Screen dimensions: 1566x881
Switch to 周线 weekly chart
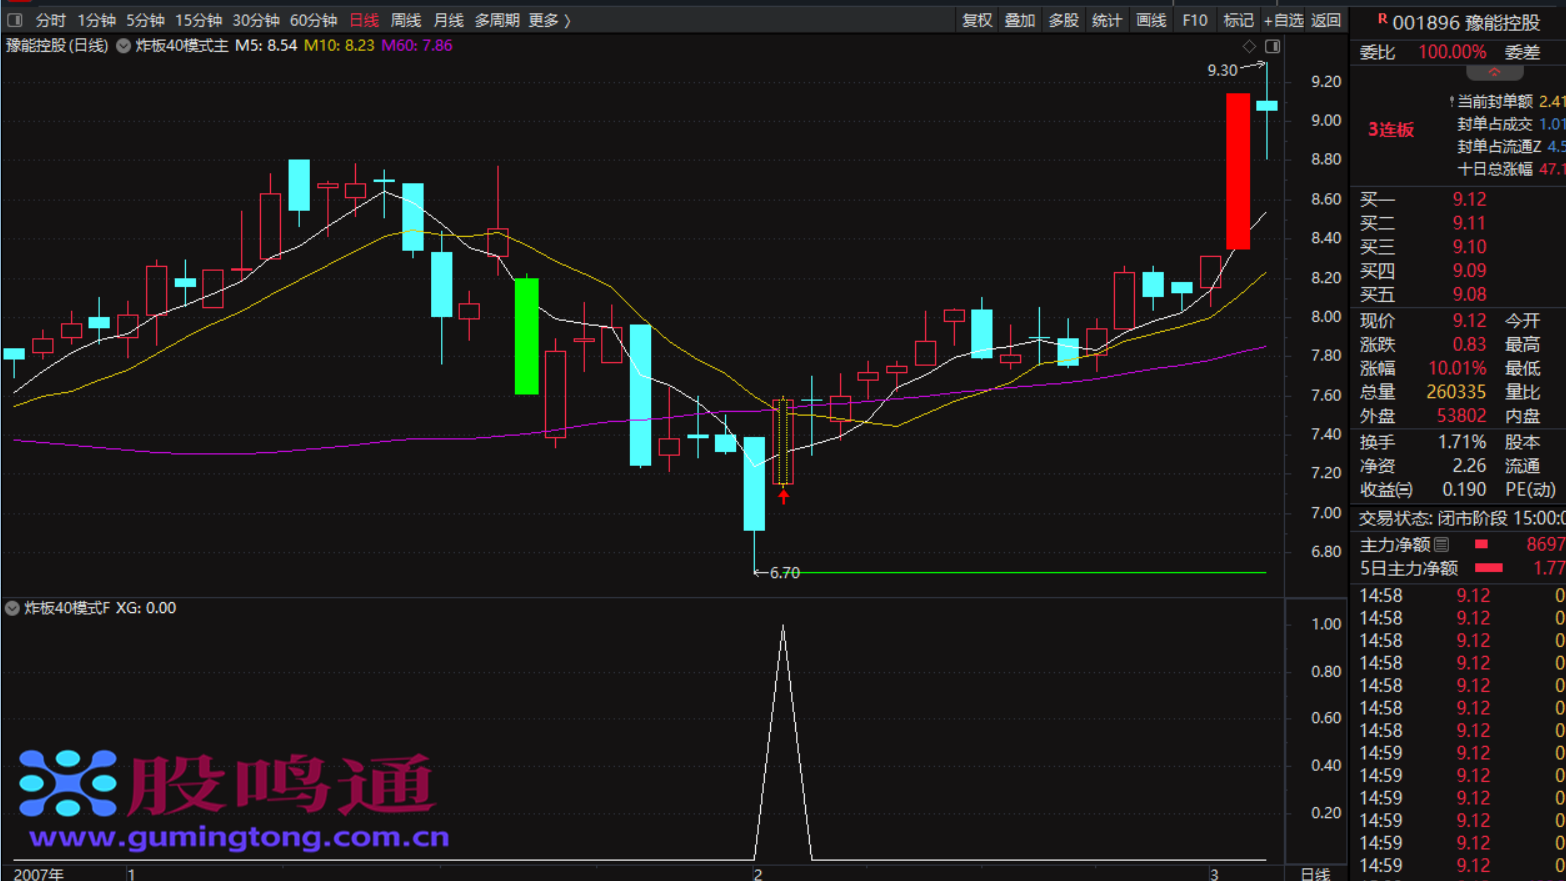point(405,20)
